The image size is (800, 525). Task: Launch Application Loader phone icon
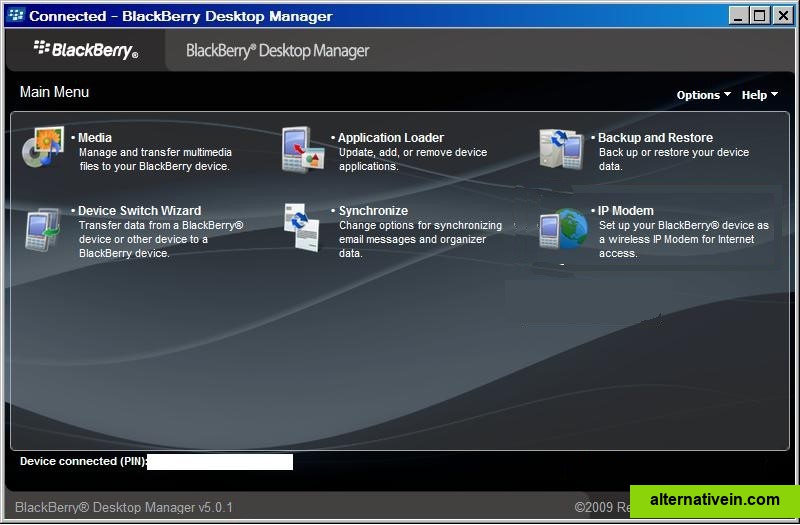point(303,149)
